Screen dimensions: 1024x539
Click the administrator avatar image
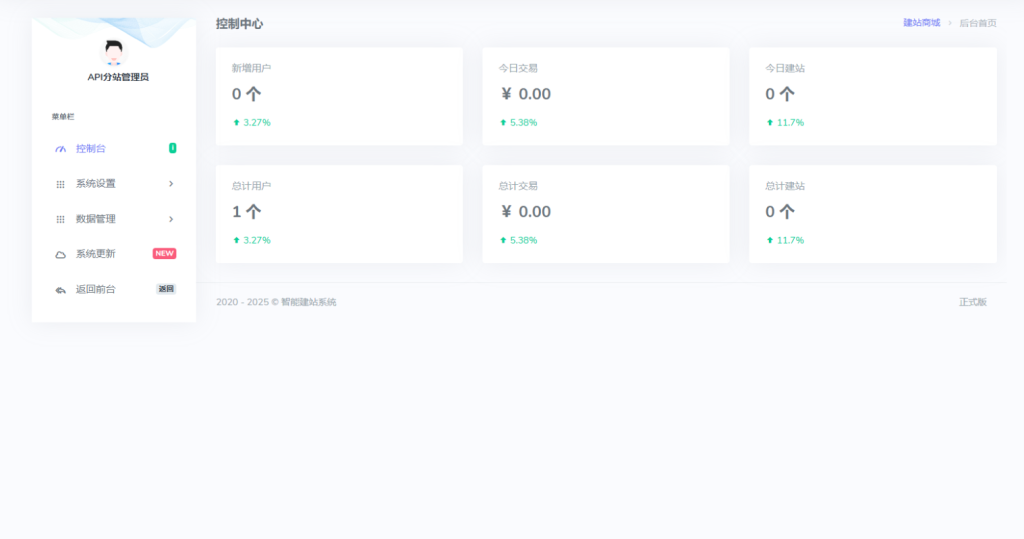point(114,52)
